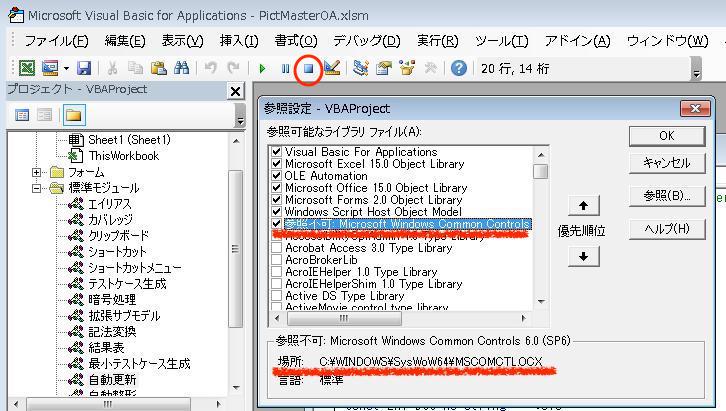The image size is (726, 411).
Task: Move reference priority up with arrow button
Action: pos(583,206)
